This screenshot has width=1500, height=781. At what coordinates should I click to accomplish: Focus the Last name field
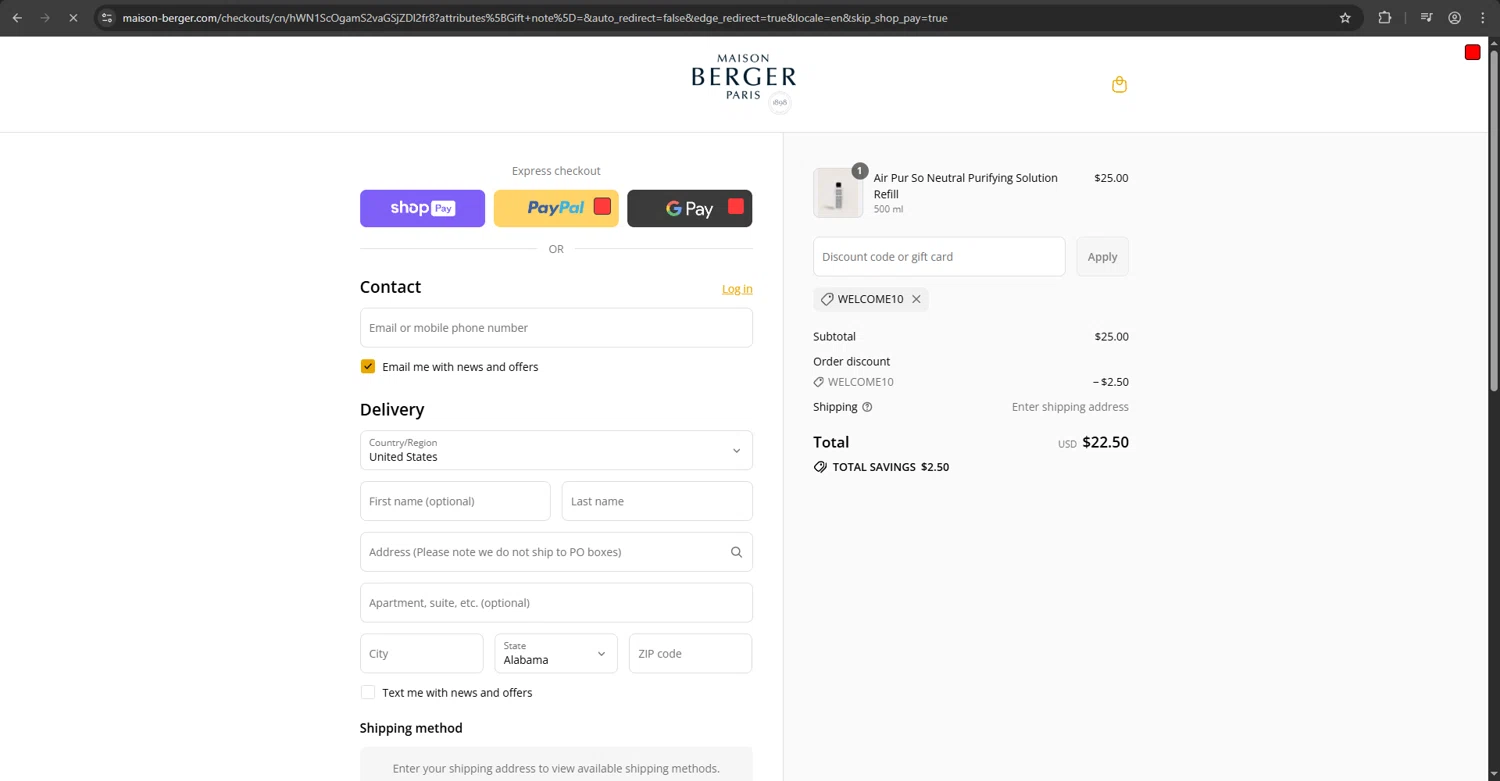[657, 501]
